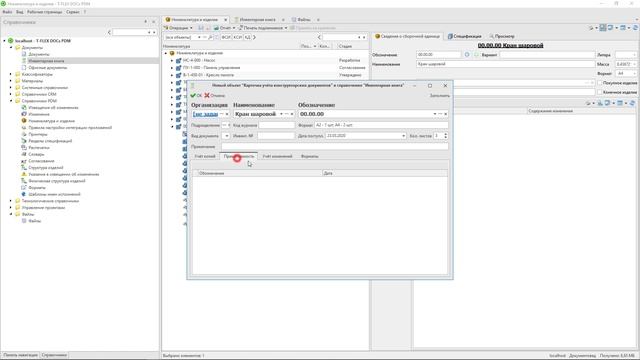Confirm the new card with green OK checkmark
Screen dimensions: 640x360
(196, 96)
